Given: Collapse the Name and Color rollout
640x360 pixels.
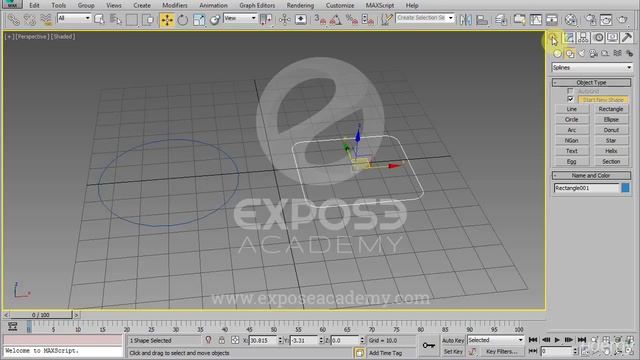Looking at the screenshot, I should (x=591, y=176).
